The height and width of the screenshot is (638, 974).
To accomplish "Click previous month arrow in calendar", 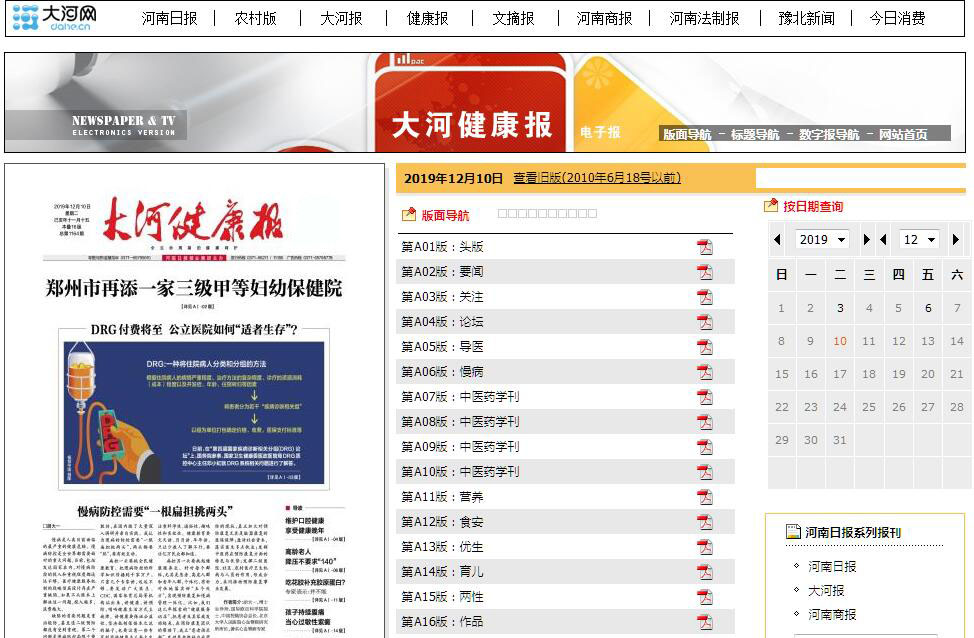I will 883,240.
